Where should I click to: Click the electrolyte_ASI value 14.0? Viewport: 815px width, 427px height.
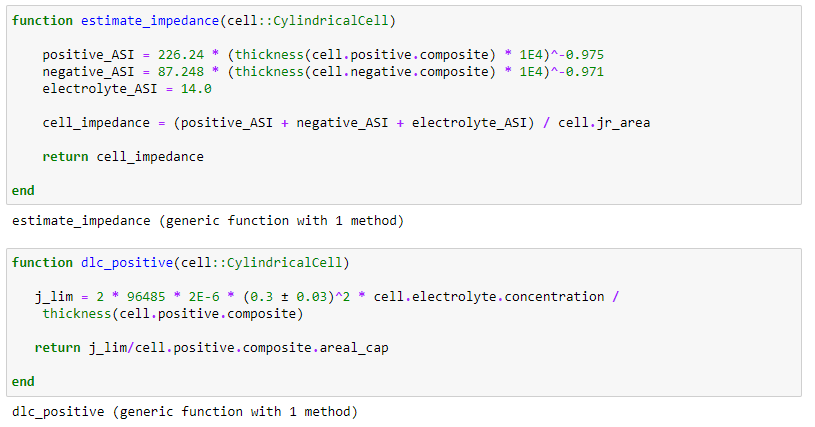pos(196,89)
